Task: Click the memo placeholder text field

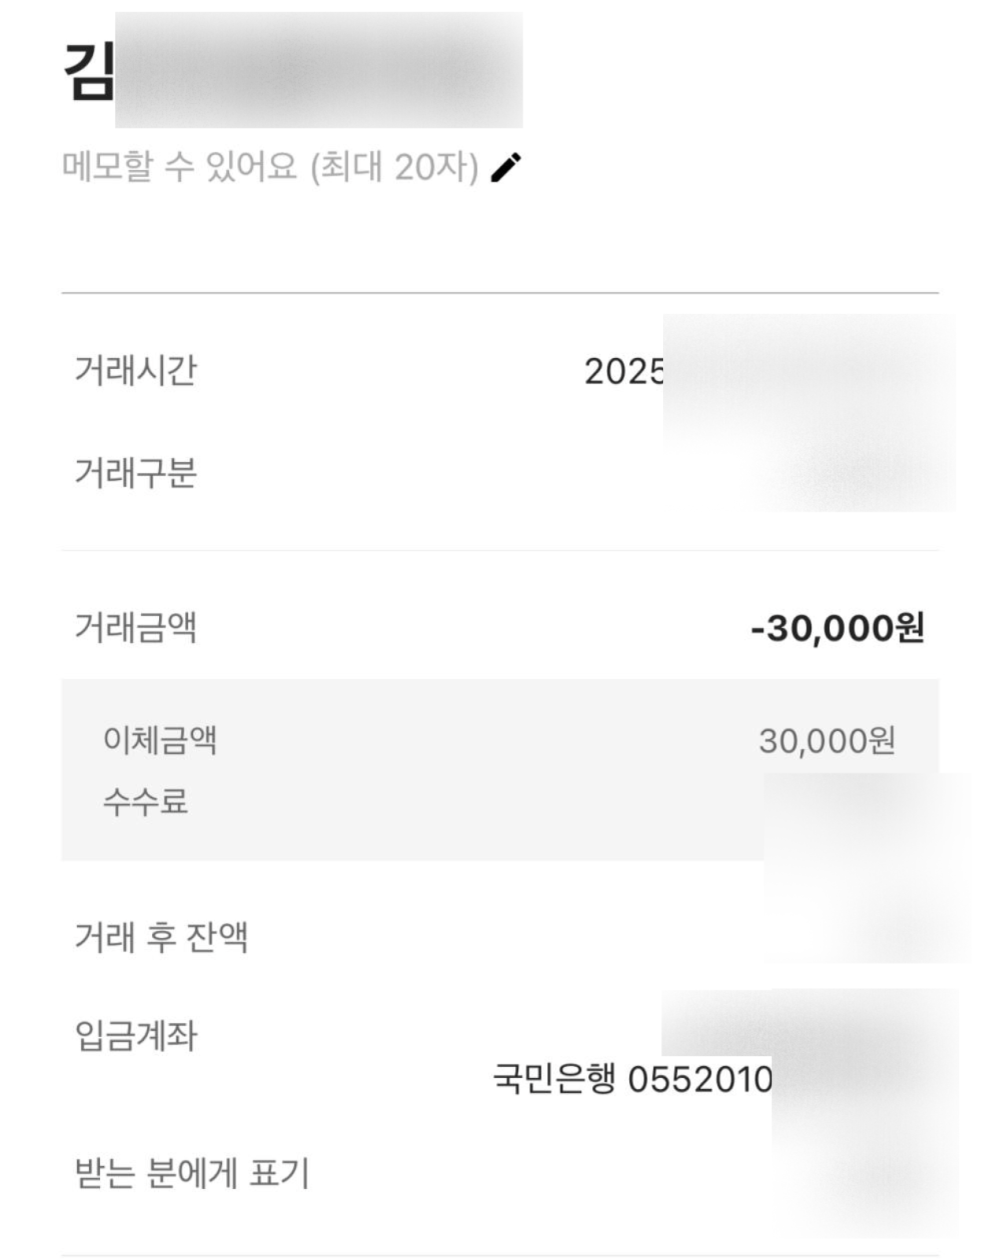Action: pos(271,166)
